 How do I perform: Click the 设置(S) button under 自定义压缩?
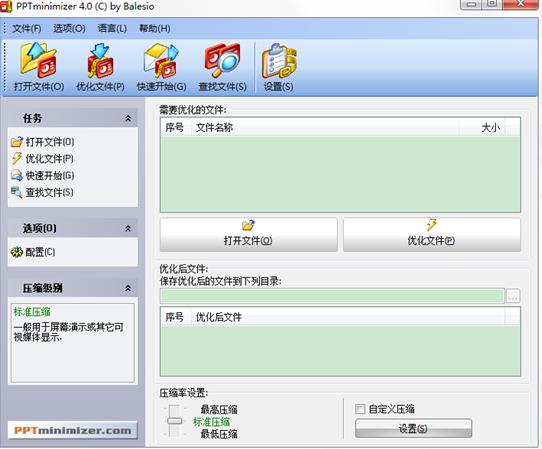[x=413, y=429]
